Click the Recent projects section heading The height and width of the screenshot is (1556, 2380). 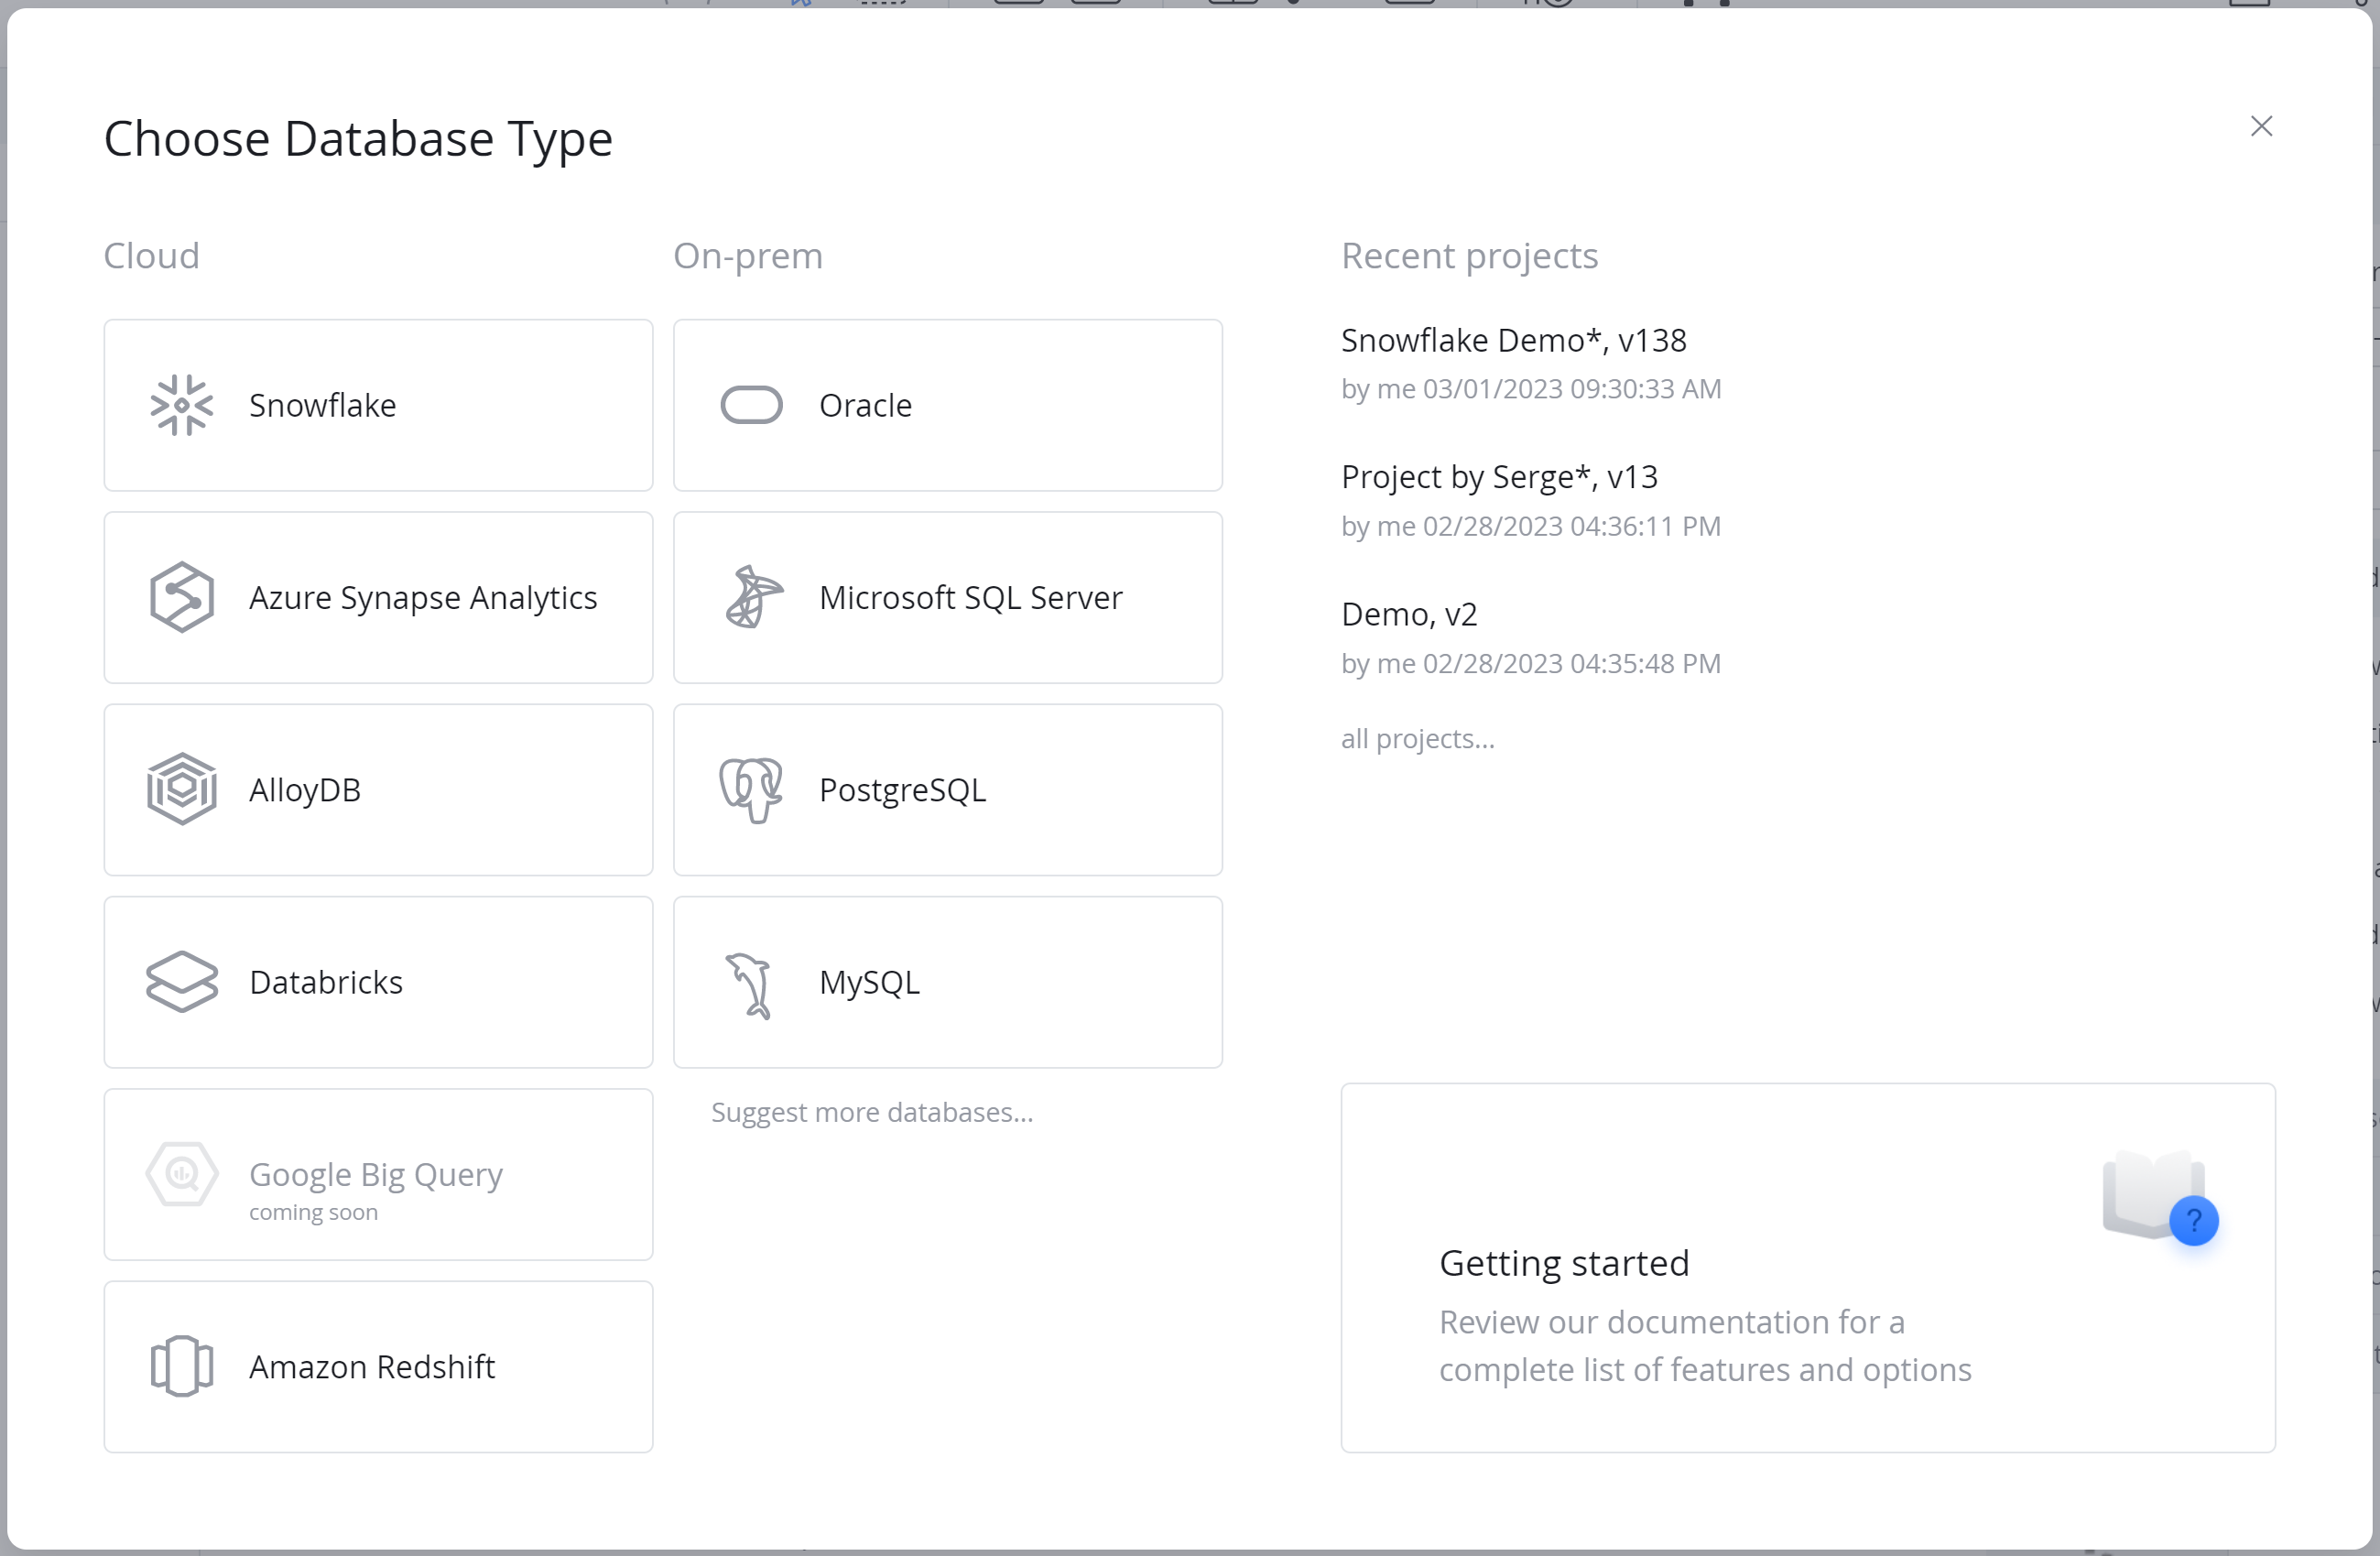1469,256
